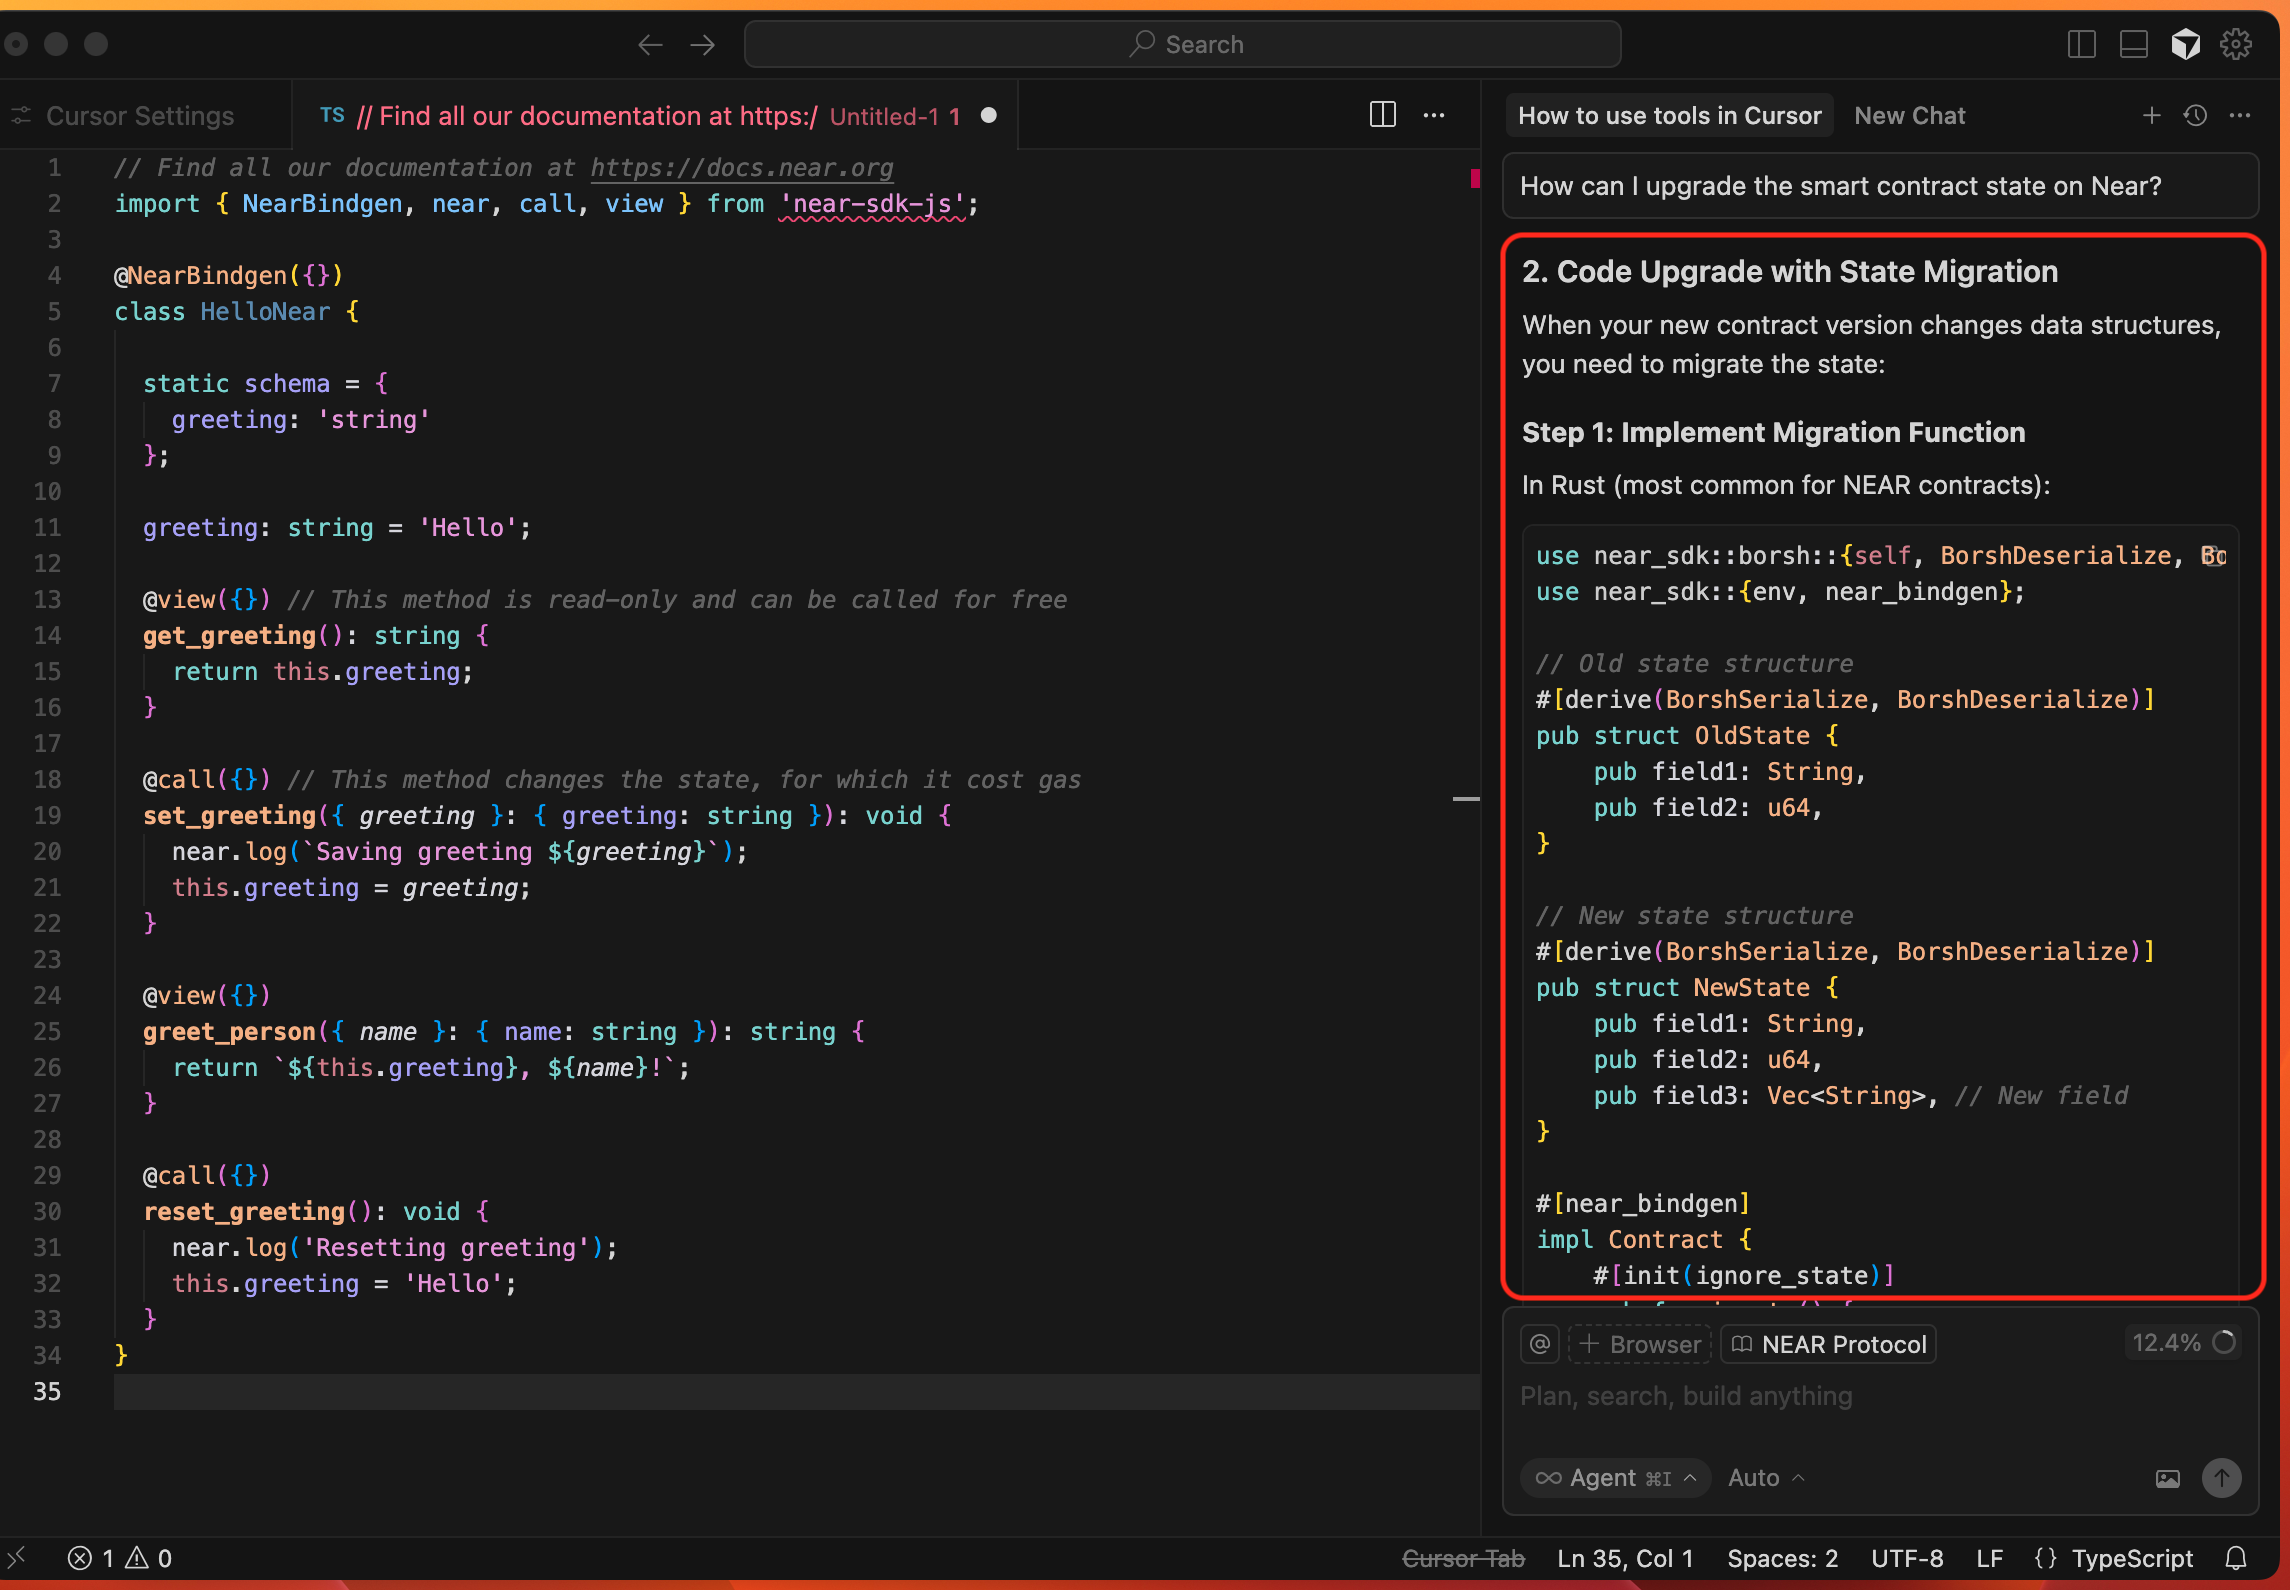Screen dimensions: 2290x1590
Task: Open Cursor Settings via the gear icon
Action: 2237,44
